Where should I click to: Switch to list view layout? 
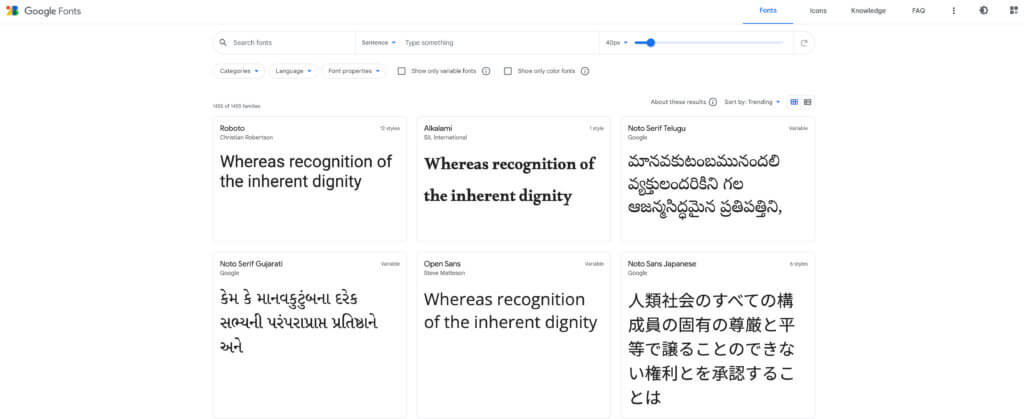807,102
